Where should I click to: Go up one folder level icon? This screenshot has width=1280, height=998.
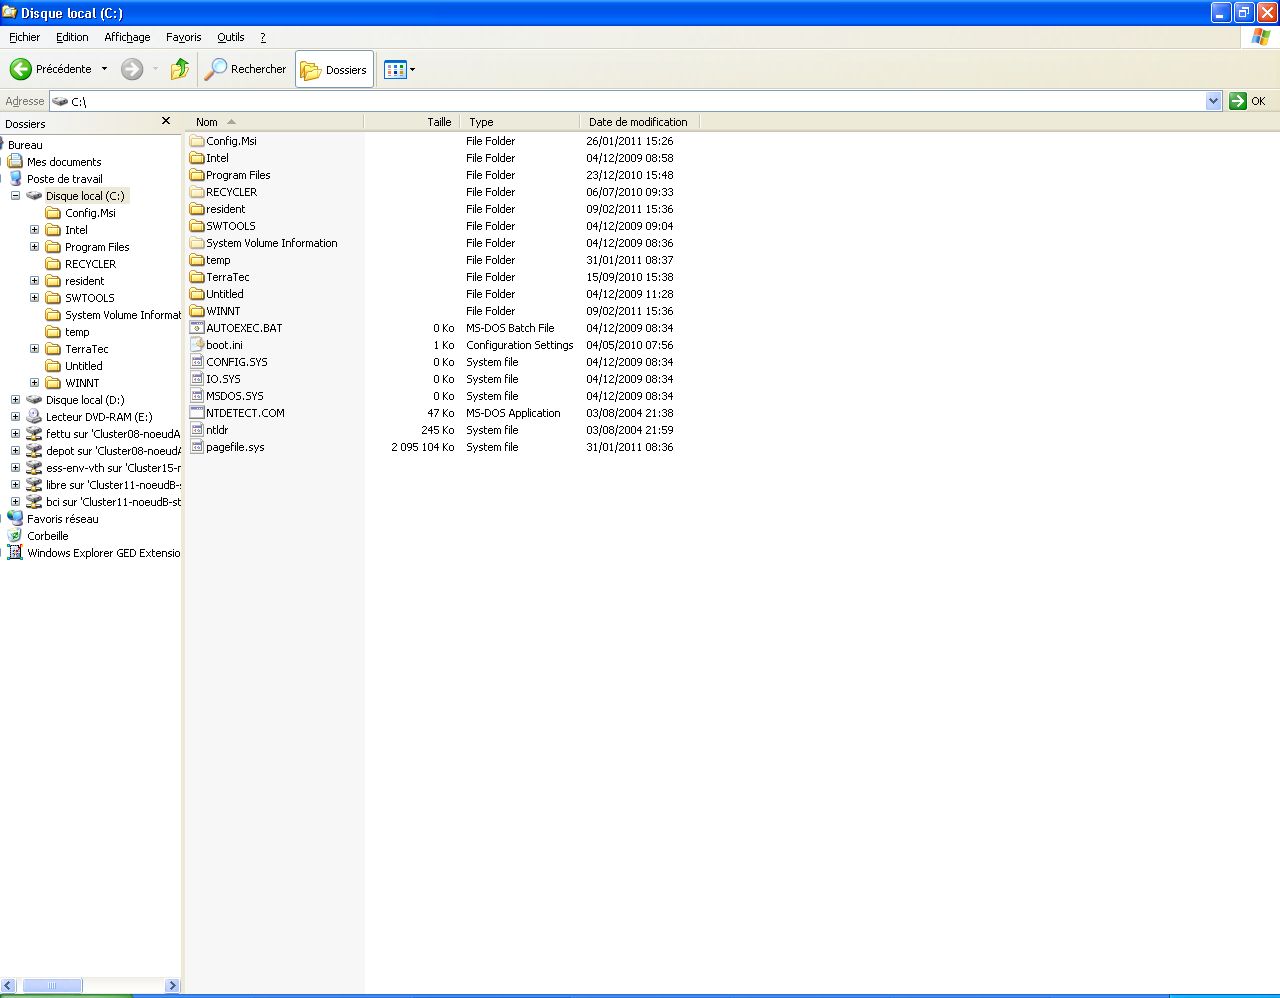coord(180,69)
